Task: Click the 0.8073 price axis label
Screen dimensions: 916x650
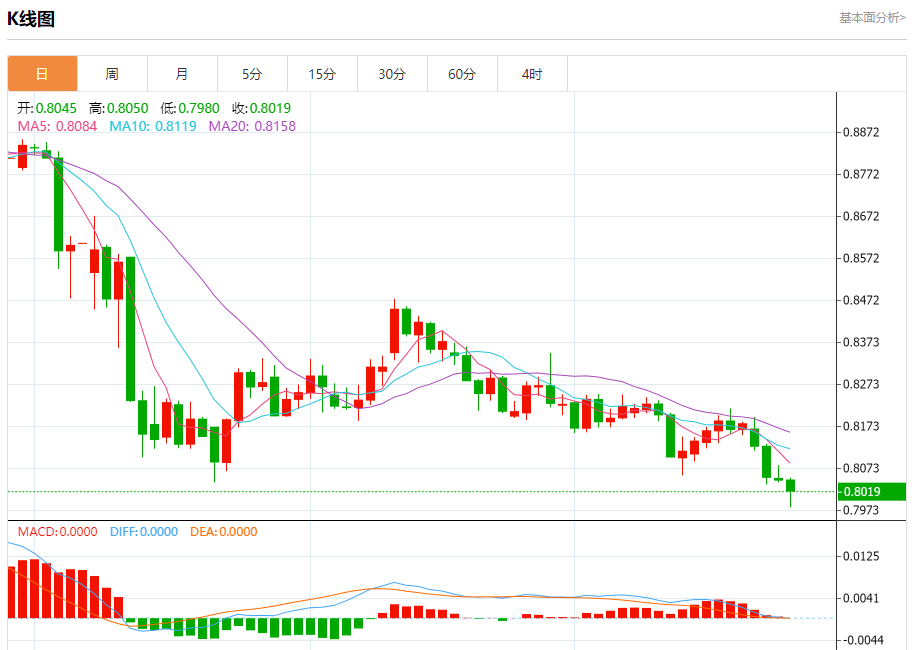Action: [861, 468]
